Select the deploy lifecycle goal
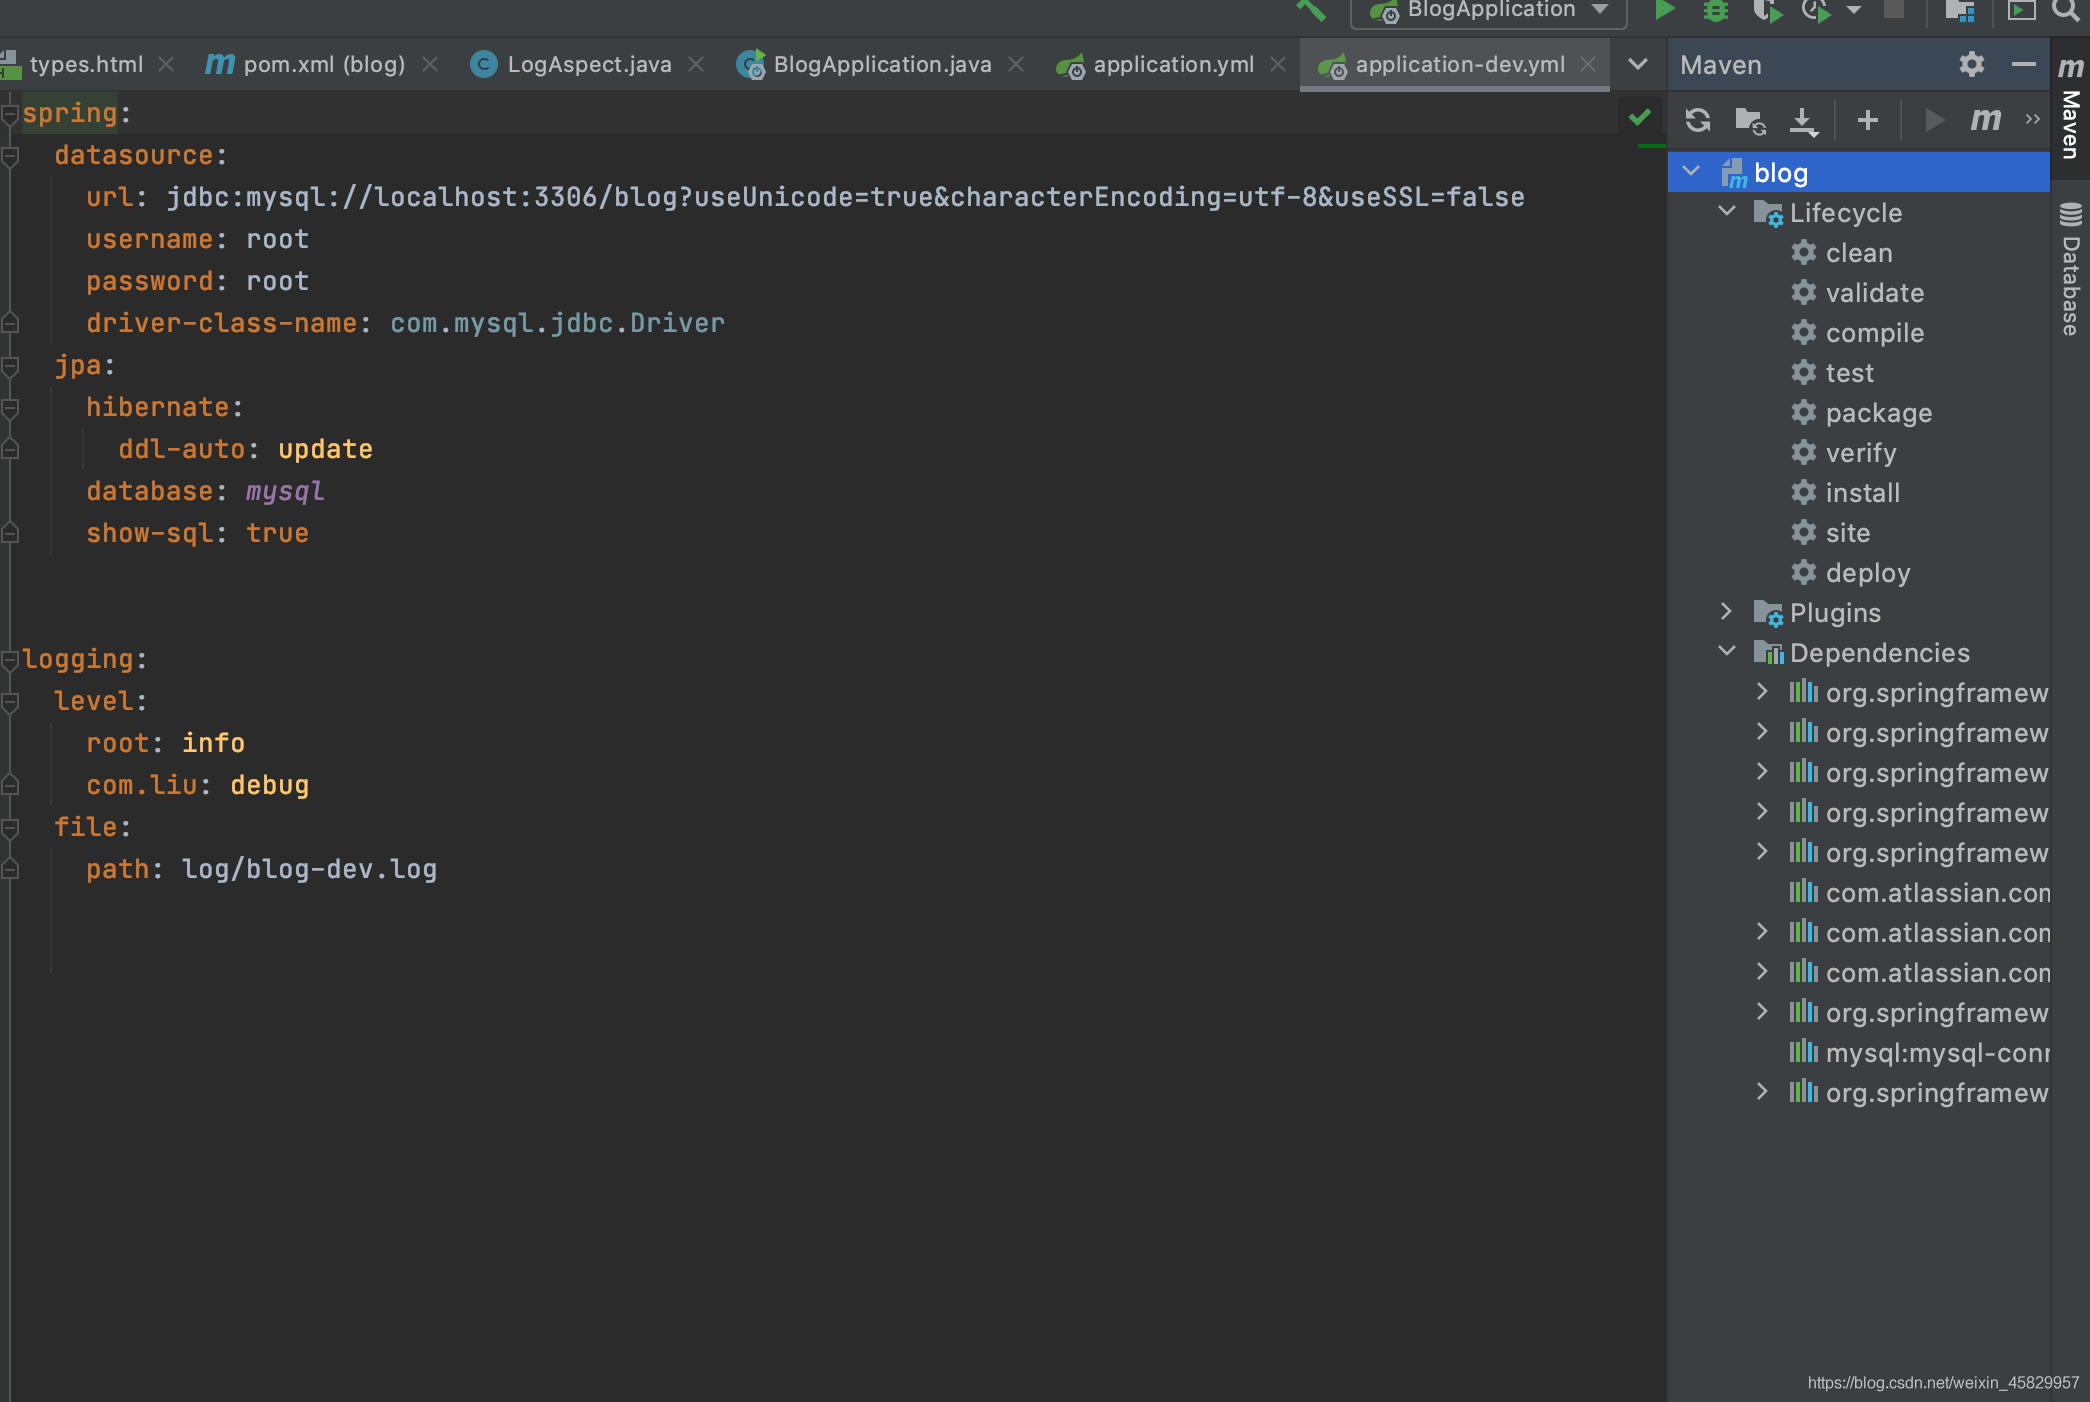Viewport: 2090px width, 1402px height. [x=1867, y=573]
